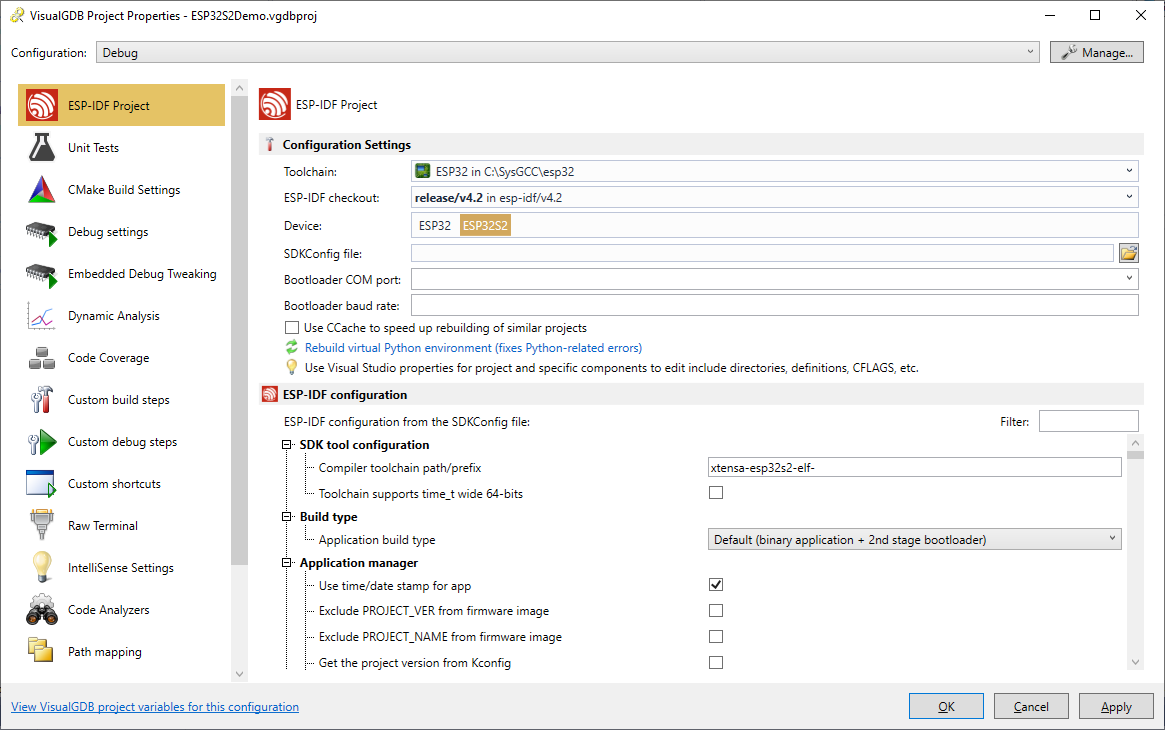This screenshot has height=730, width=1165.
Task: Check Exclude PROJECT_NAME from firmware image
Action: click(x=715, y=636)
